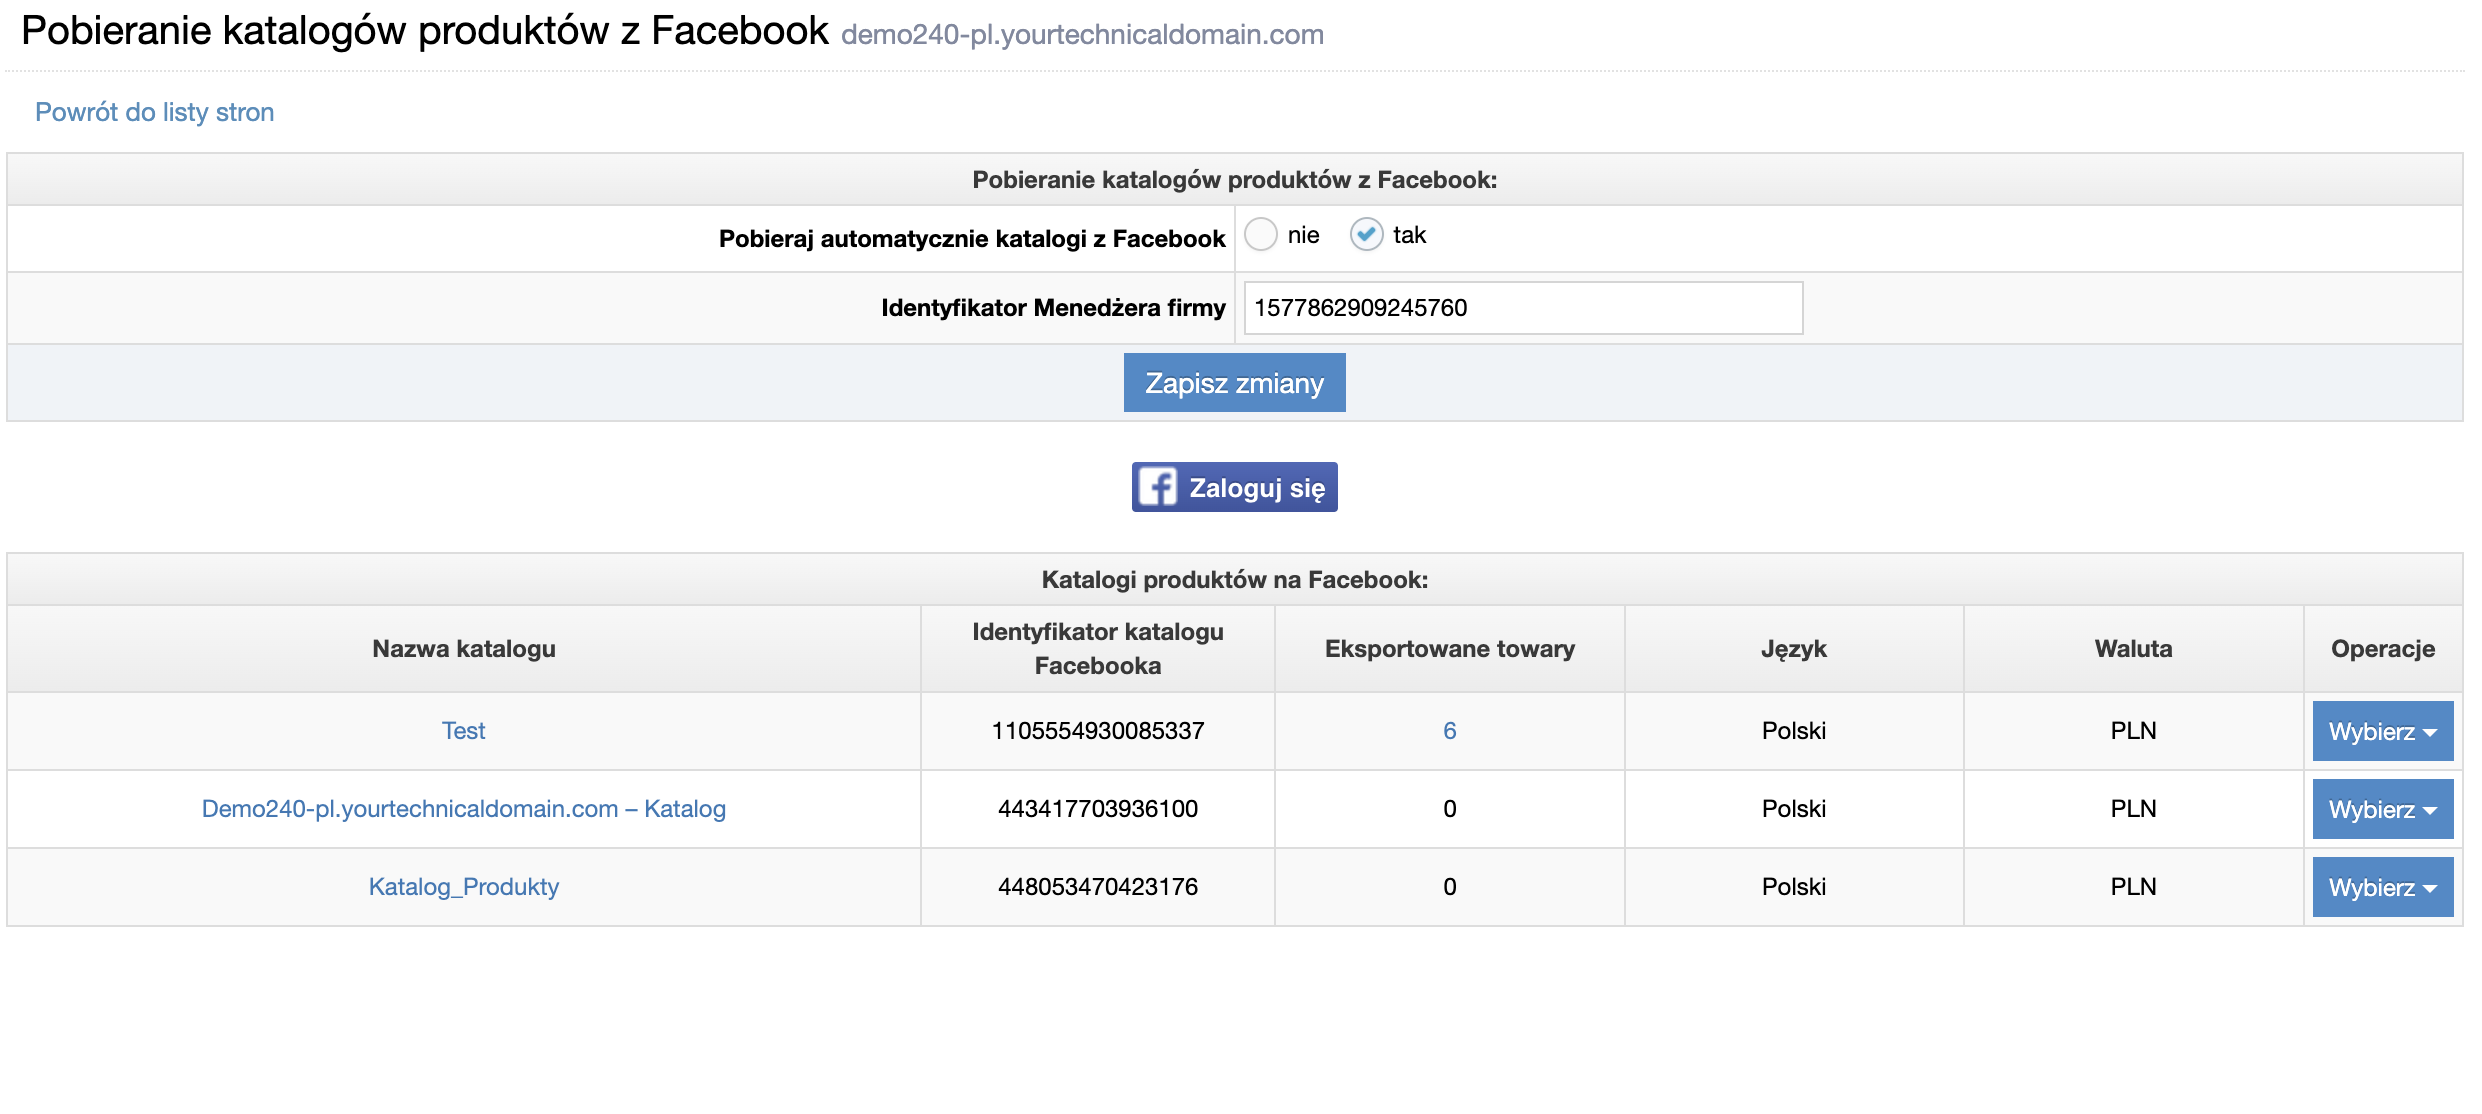The image size is (2482, 1114).
Task: Click 'PLN' in the Test row
Action: click(2133, 731)
